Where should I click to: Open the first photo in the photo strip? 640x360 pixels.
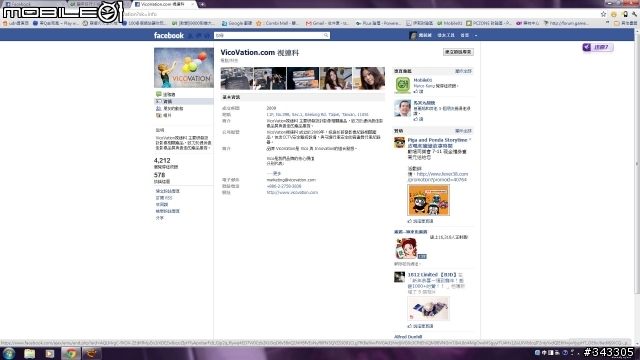[x=237, y=78]
